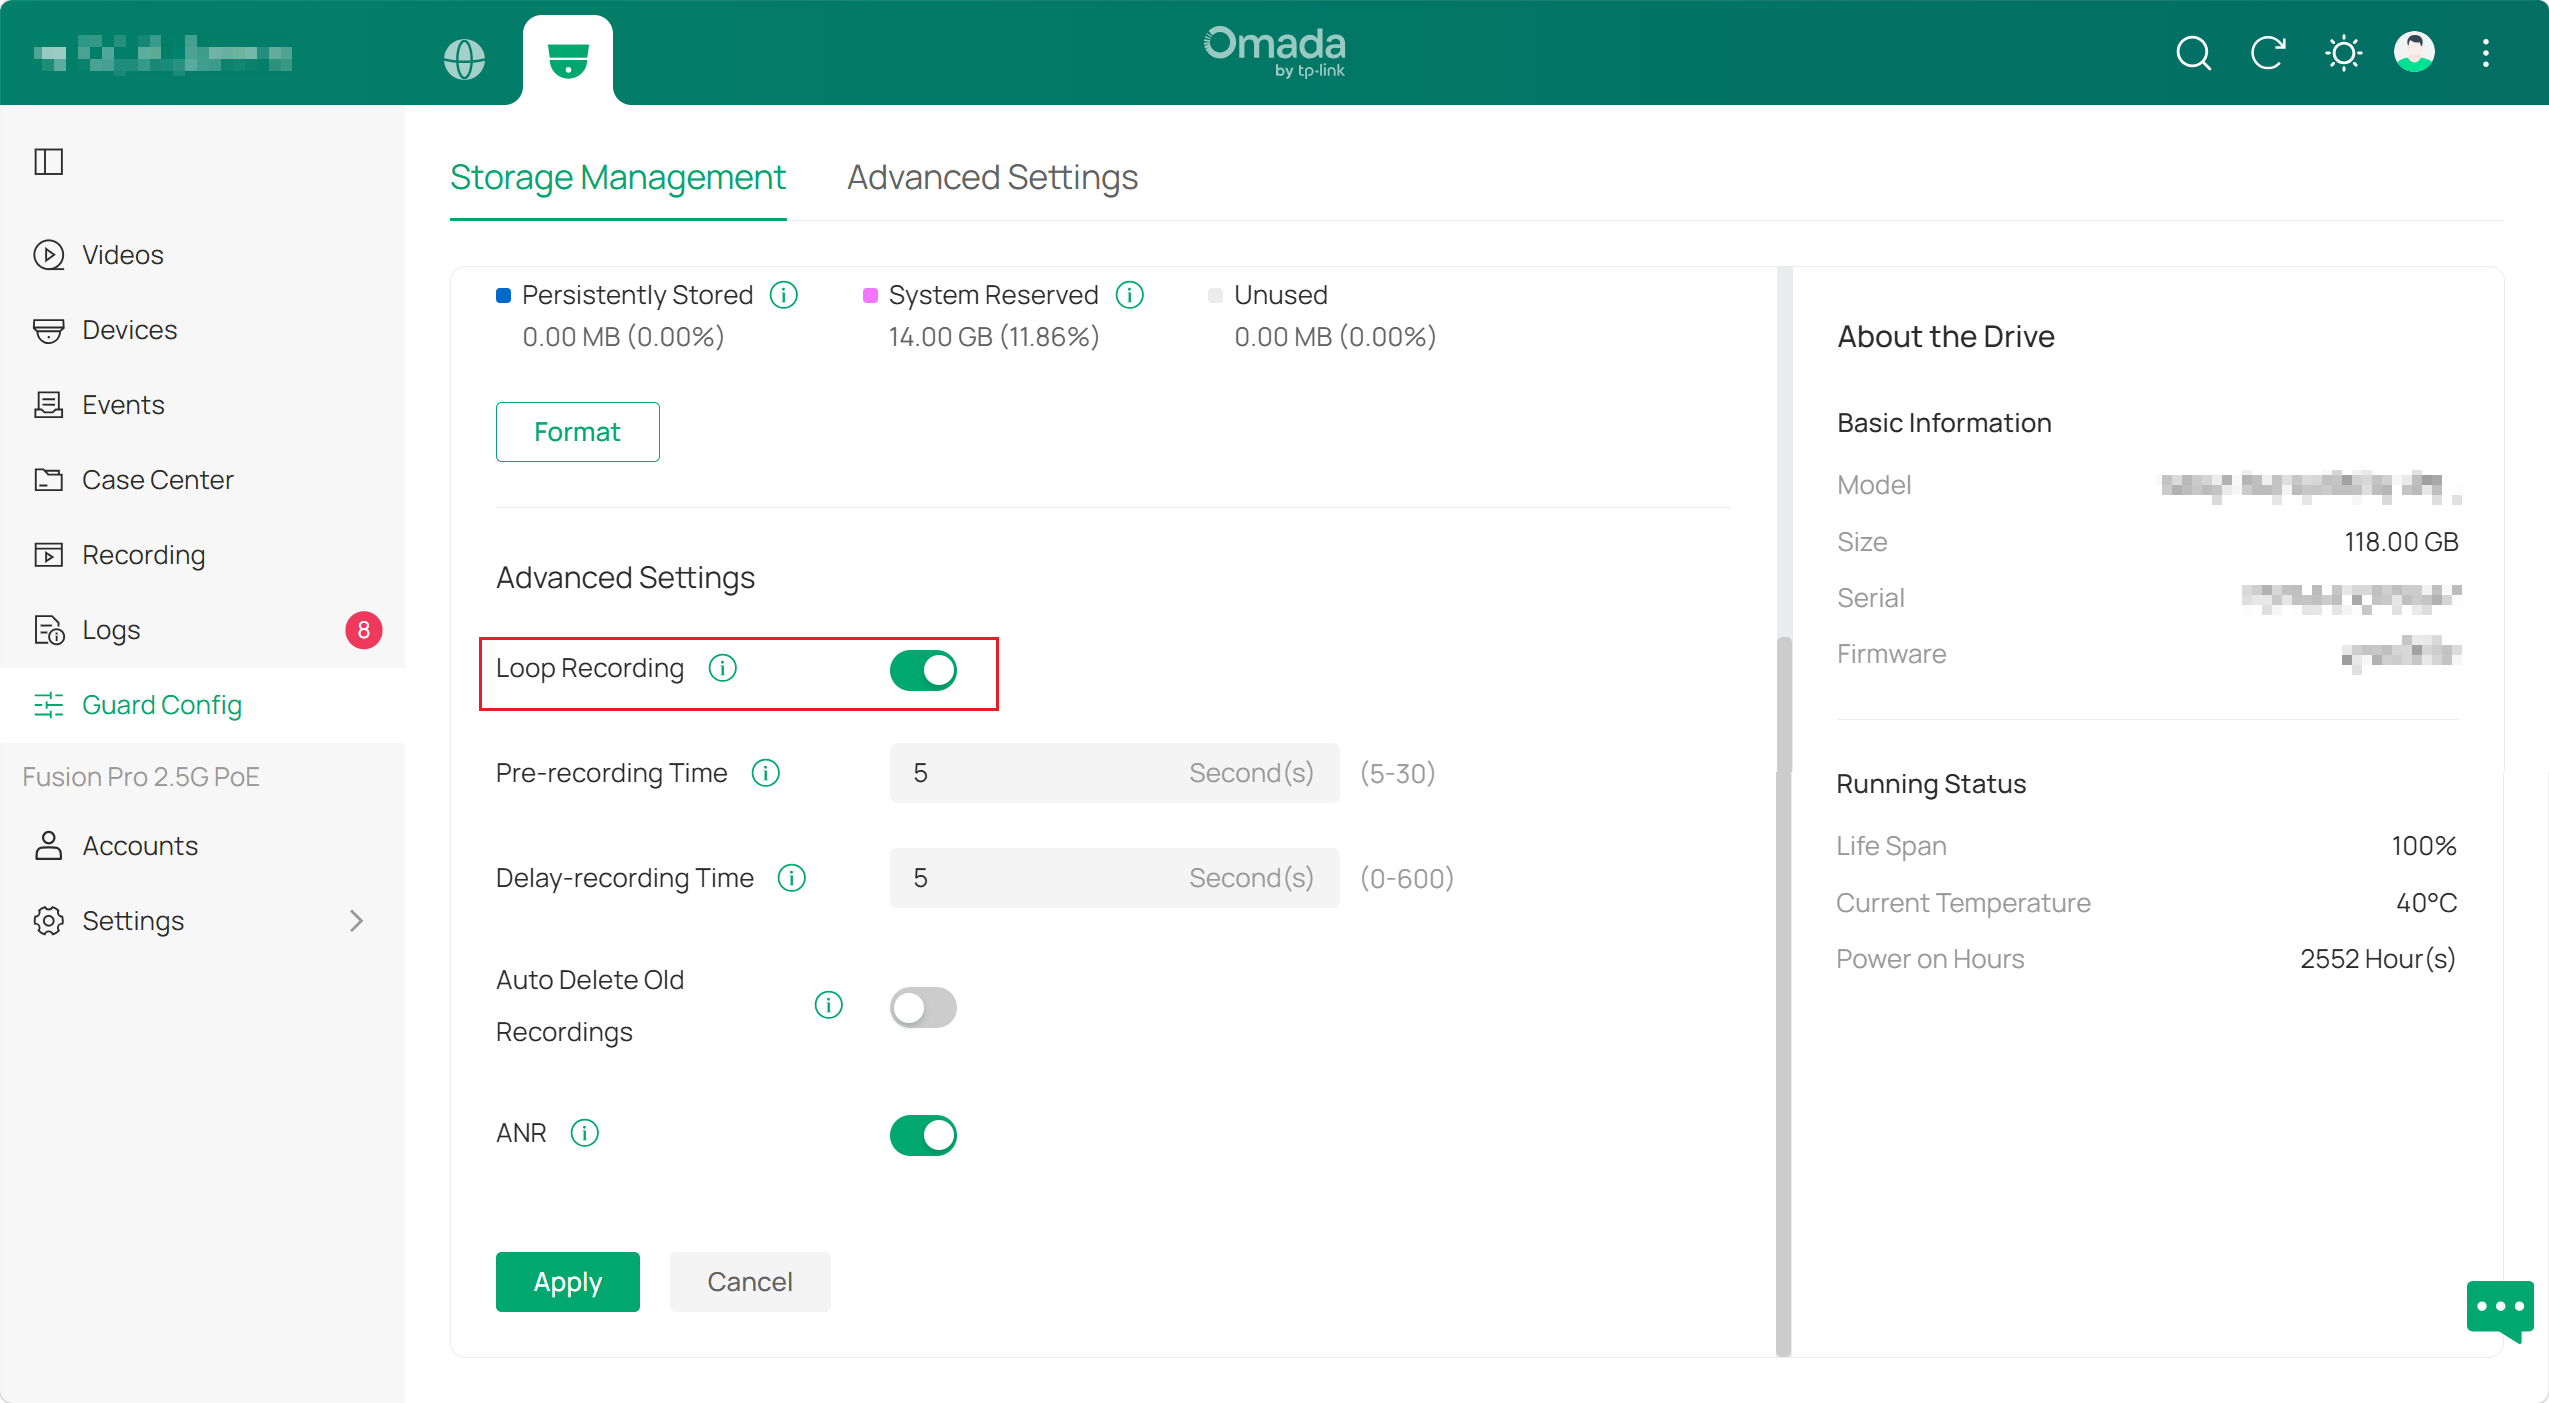Viewport: 2549px width, 1403px height.
Task: Click the refresh icon in header
Action: [x=2268, y=53]
